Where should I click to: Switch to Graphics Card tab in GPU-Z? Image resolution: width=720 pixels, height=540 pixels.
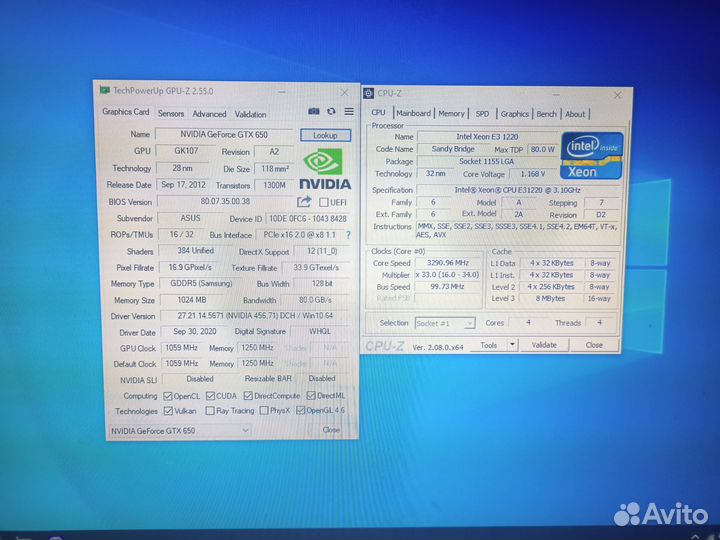125,112
